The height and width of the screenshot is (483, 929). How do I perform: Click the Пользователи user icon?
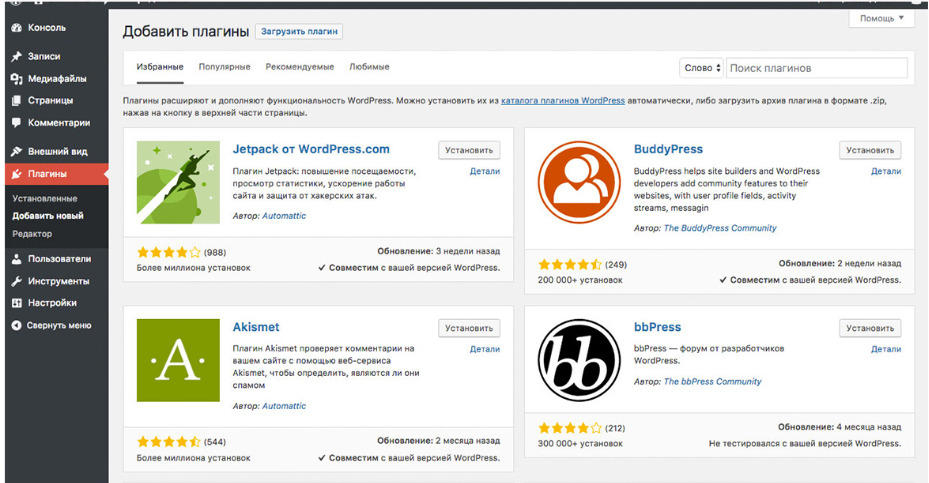17,259
